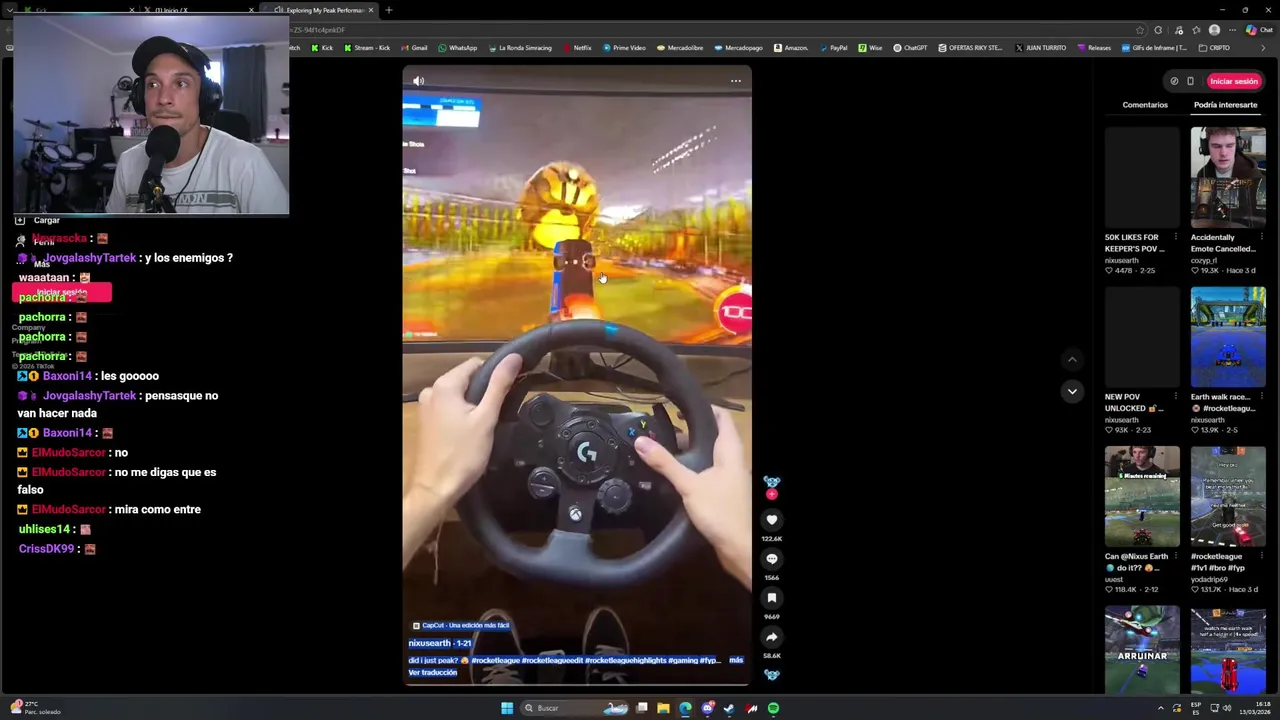Open Earth walk race video thumbnail
Viewport: 1280px width, 720px height.
click(x=1228, y=337)
